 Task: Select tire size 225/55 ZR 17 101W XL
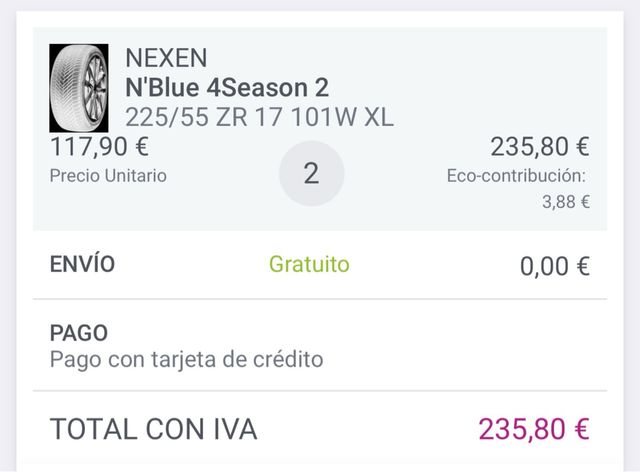point(259,117)
